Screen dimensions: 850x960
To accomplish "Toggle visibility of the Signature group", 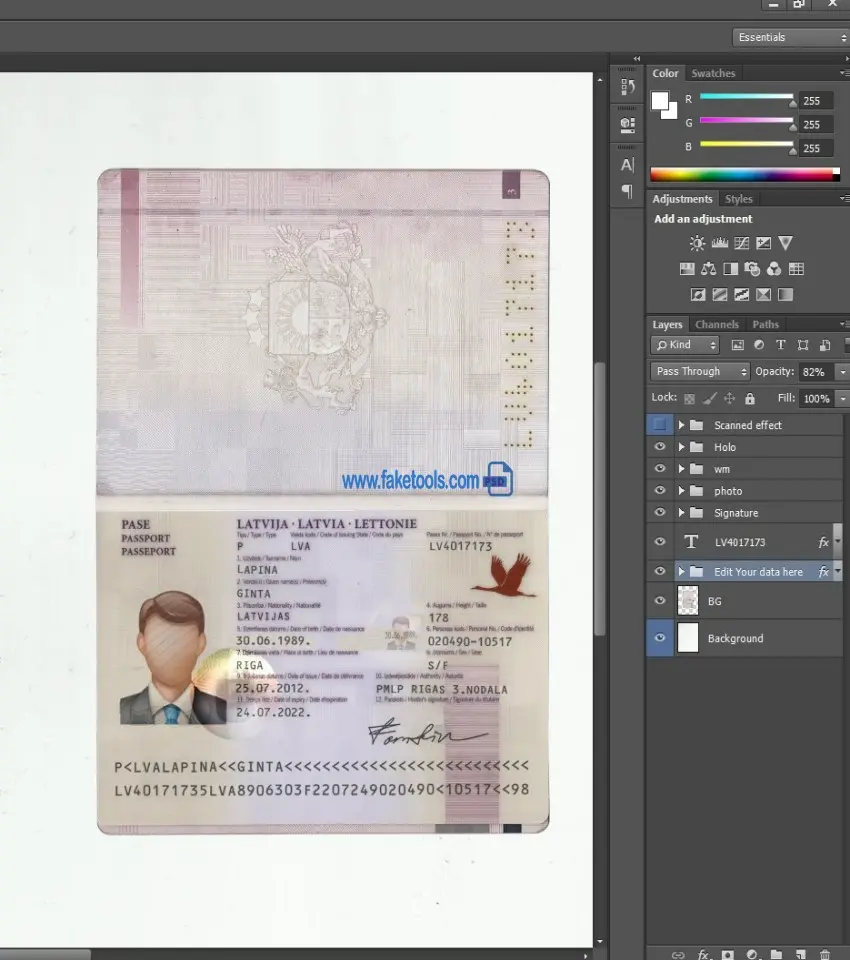I will [x=660, y=513].
